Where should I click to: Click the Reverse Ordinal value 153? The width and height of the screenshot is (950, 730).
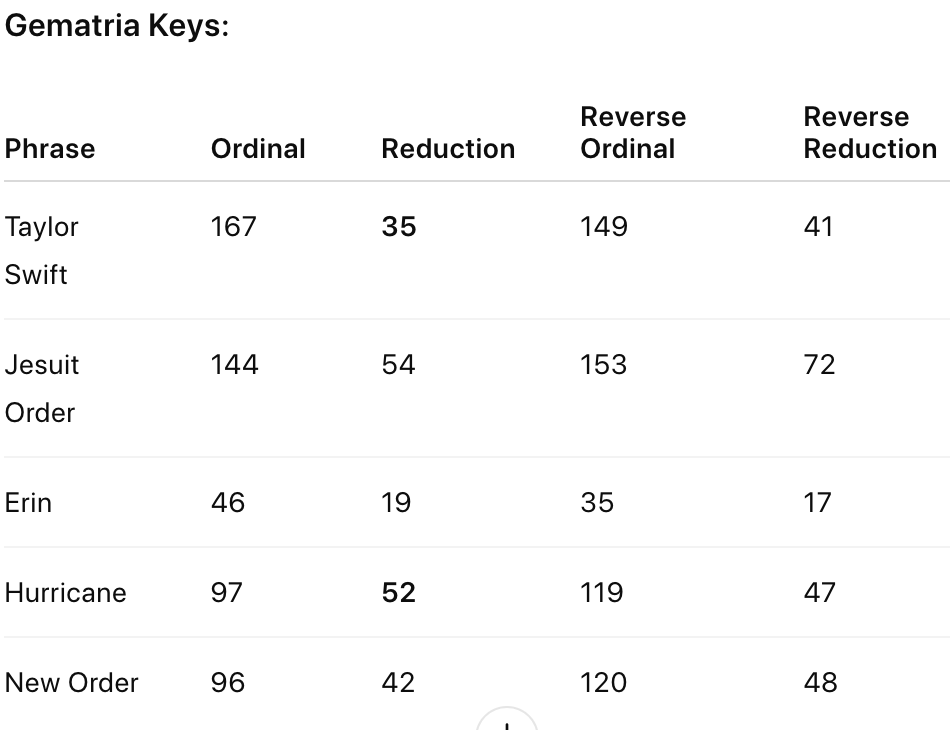603,365
